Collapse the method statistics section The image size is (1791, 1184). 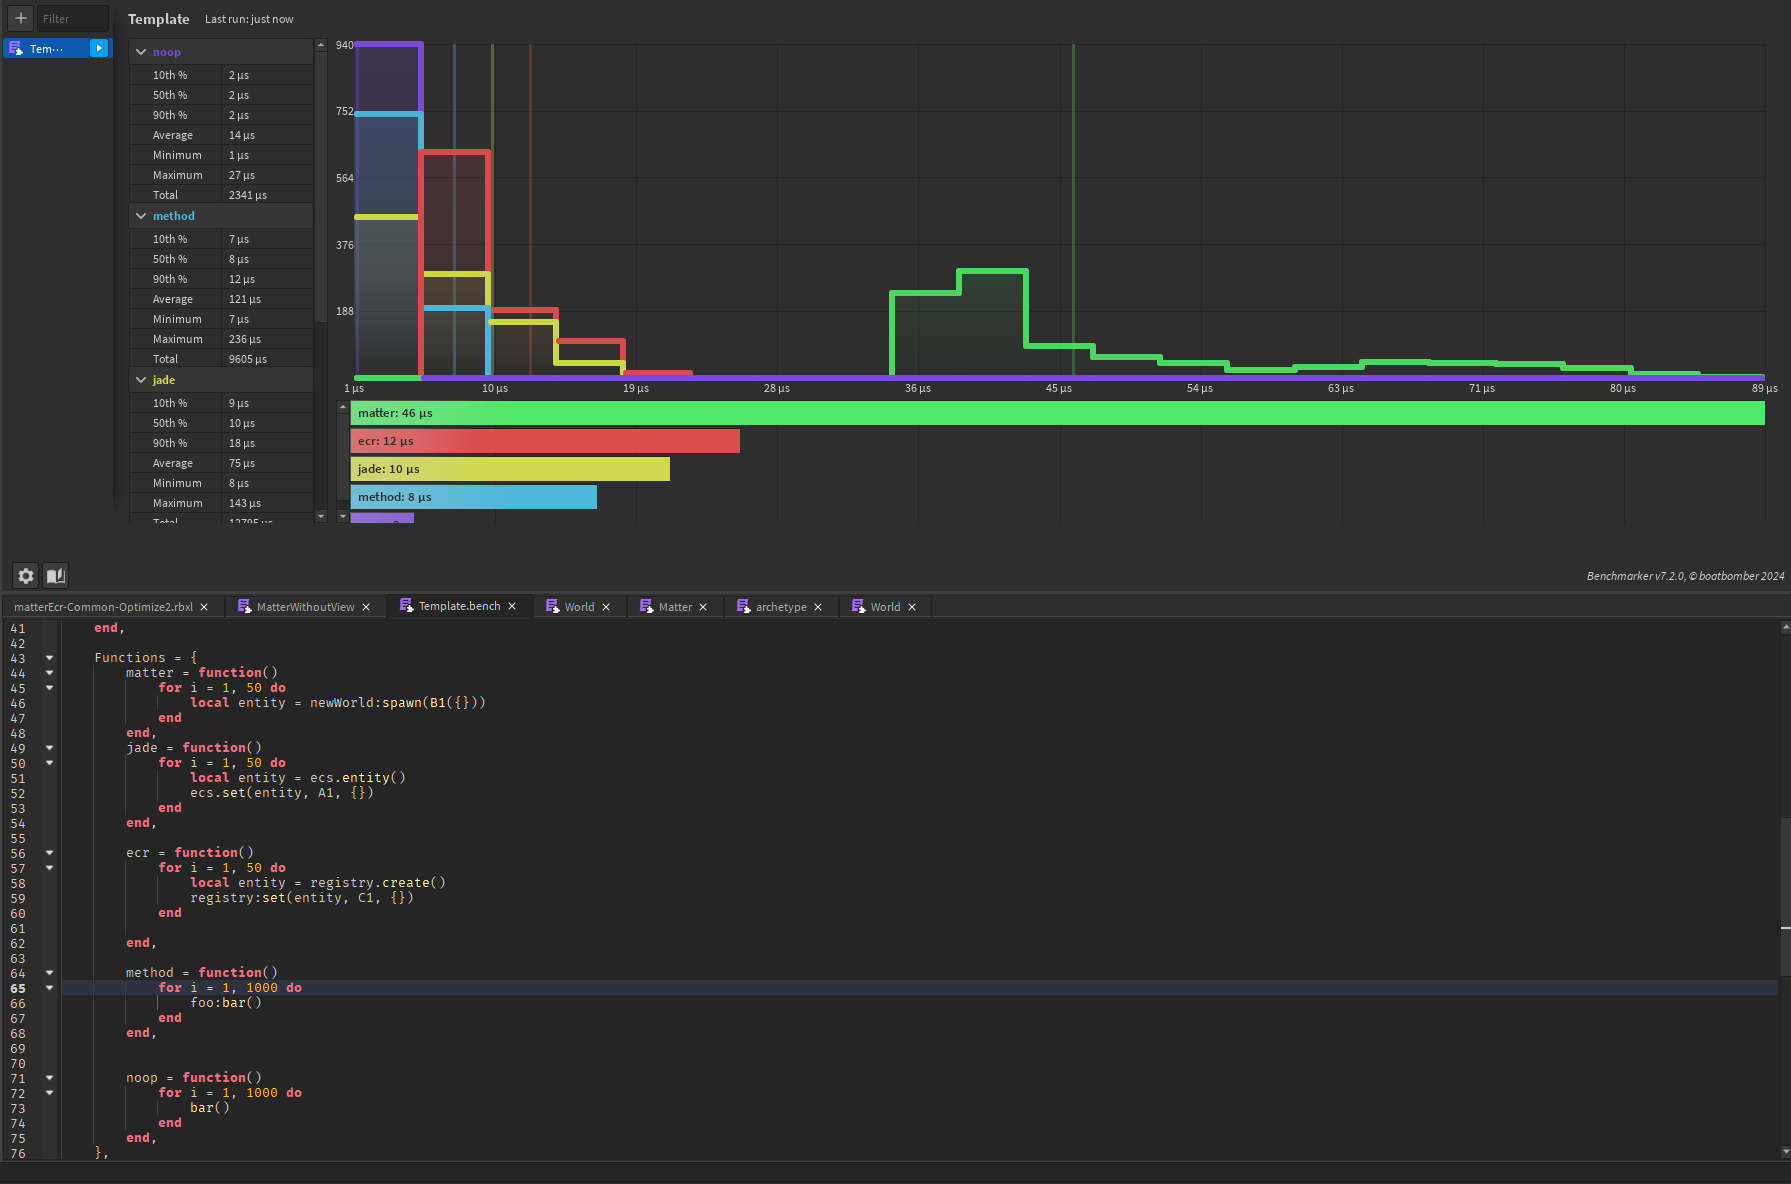click(141, 216)
